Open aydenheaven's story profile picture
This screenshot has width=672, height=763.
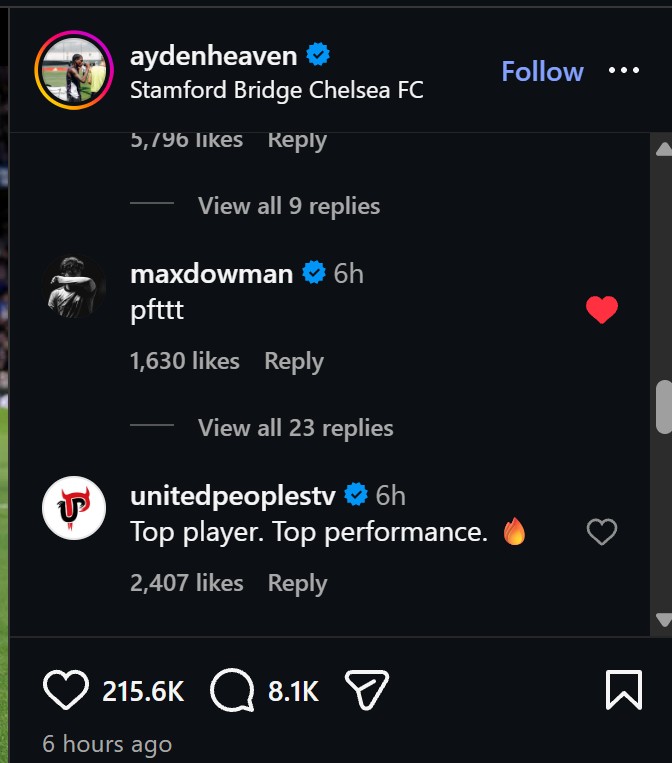73,70
